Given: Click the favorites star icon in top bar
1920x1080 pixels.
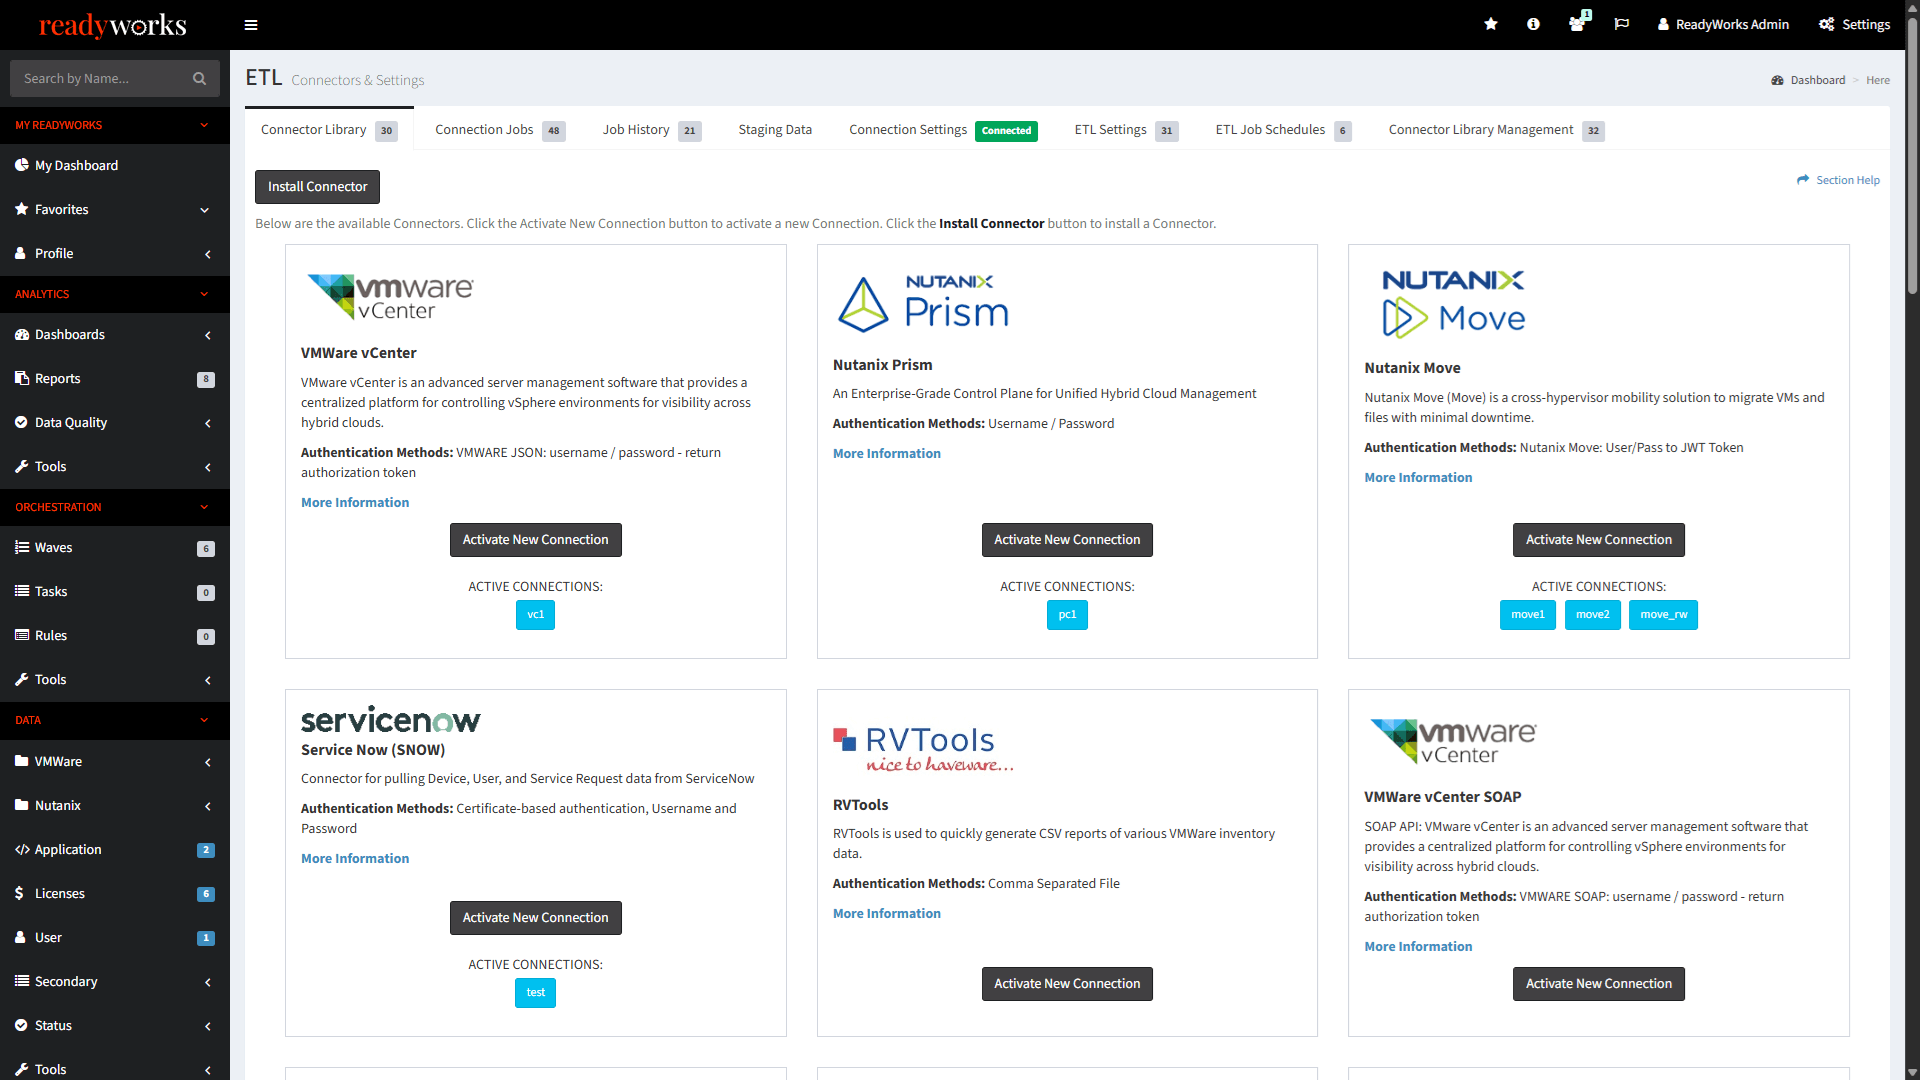Looking at the screenshot, I should [x=1491, y=24].
